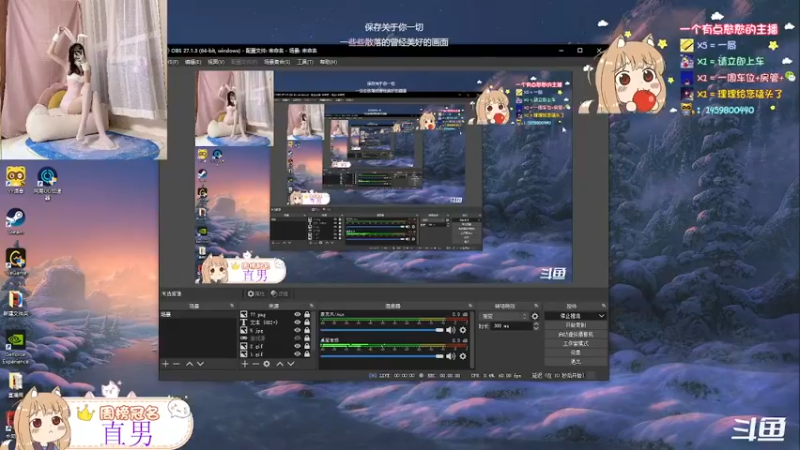Select the 77.png source row
800x450 pixels.
click(x=276, y=315)
